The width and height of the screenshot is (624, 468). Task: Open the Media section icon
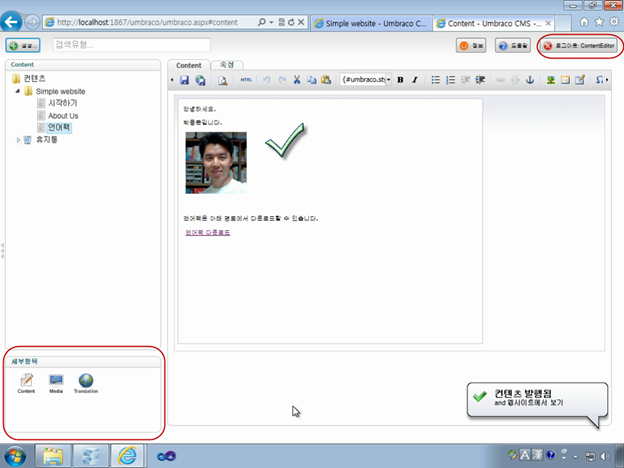tap(56, 384)
